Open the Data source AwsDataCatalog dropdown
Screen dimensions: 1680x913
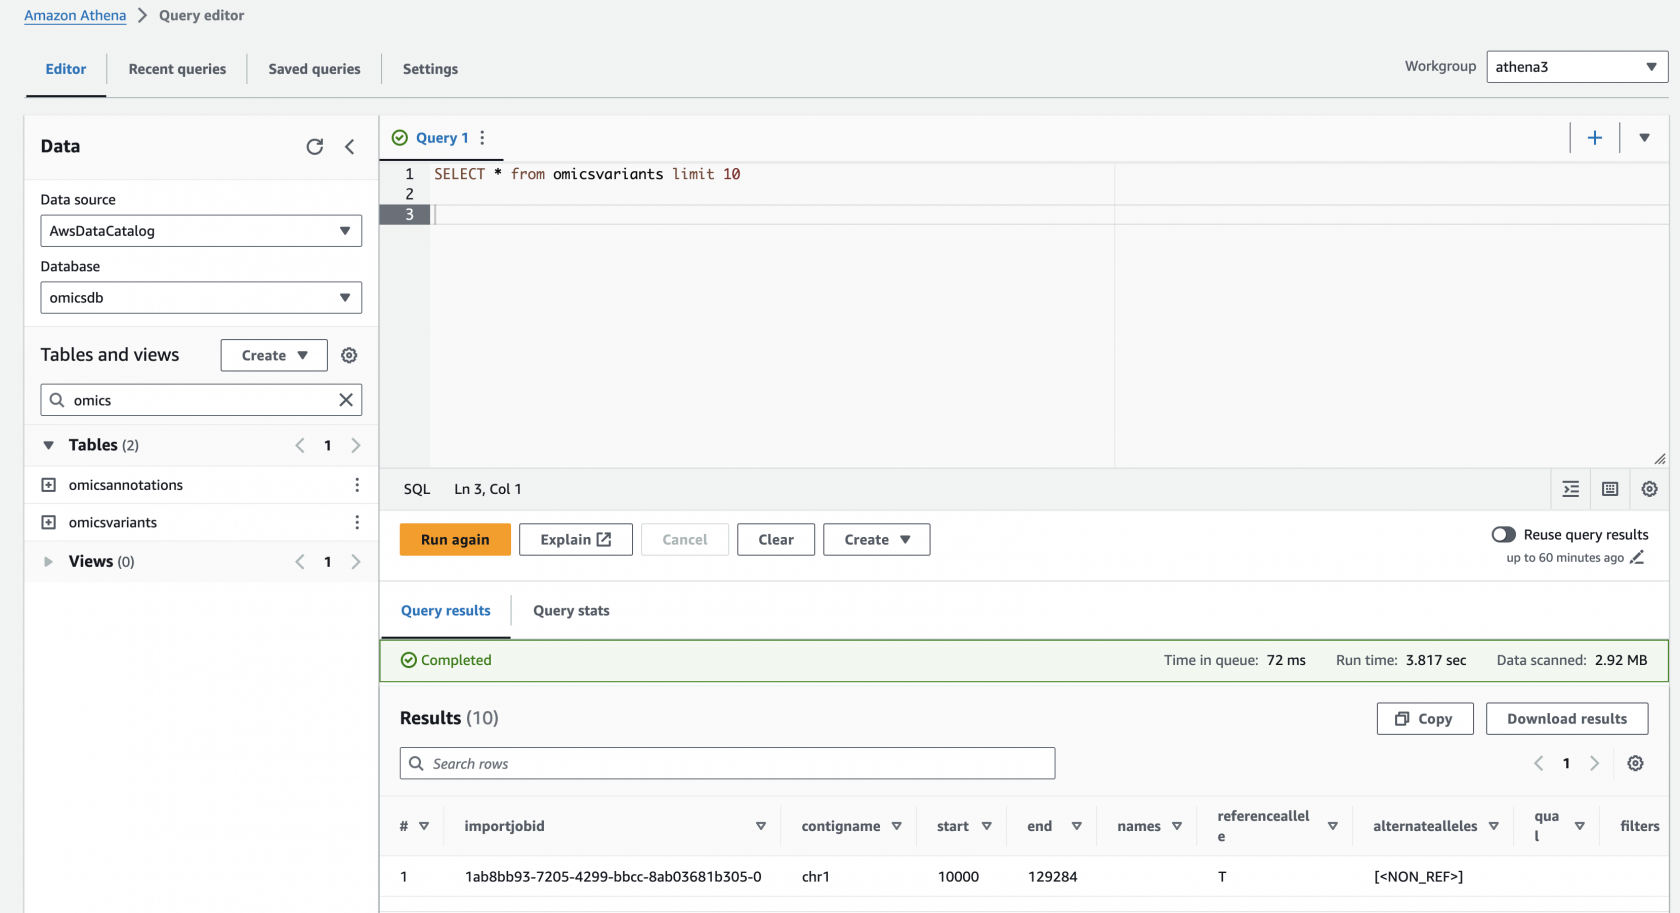click(201, 231)
